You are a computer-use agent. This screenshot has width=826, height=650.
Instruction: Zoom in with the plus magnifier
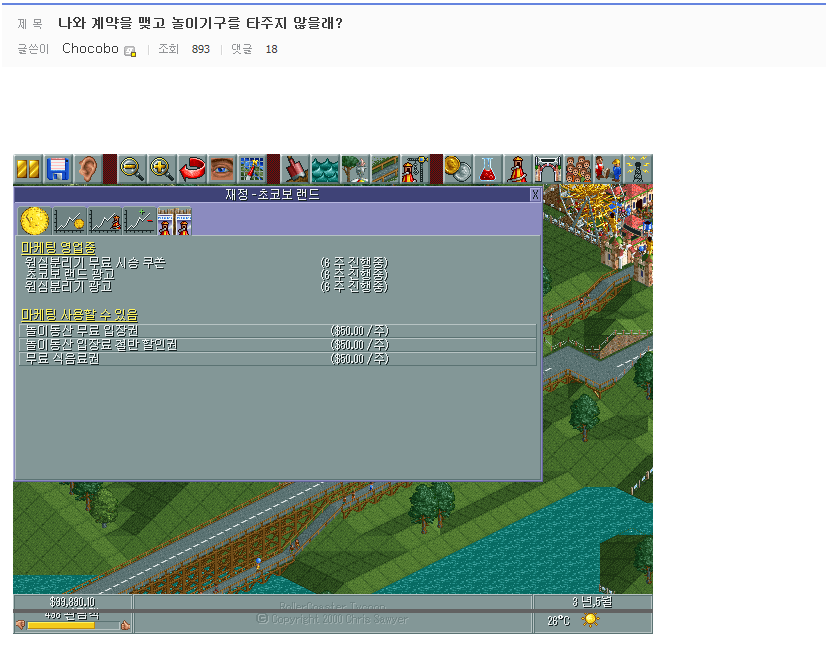[162, 169]
